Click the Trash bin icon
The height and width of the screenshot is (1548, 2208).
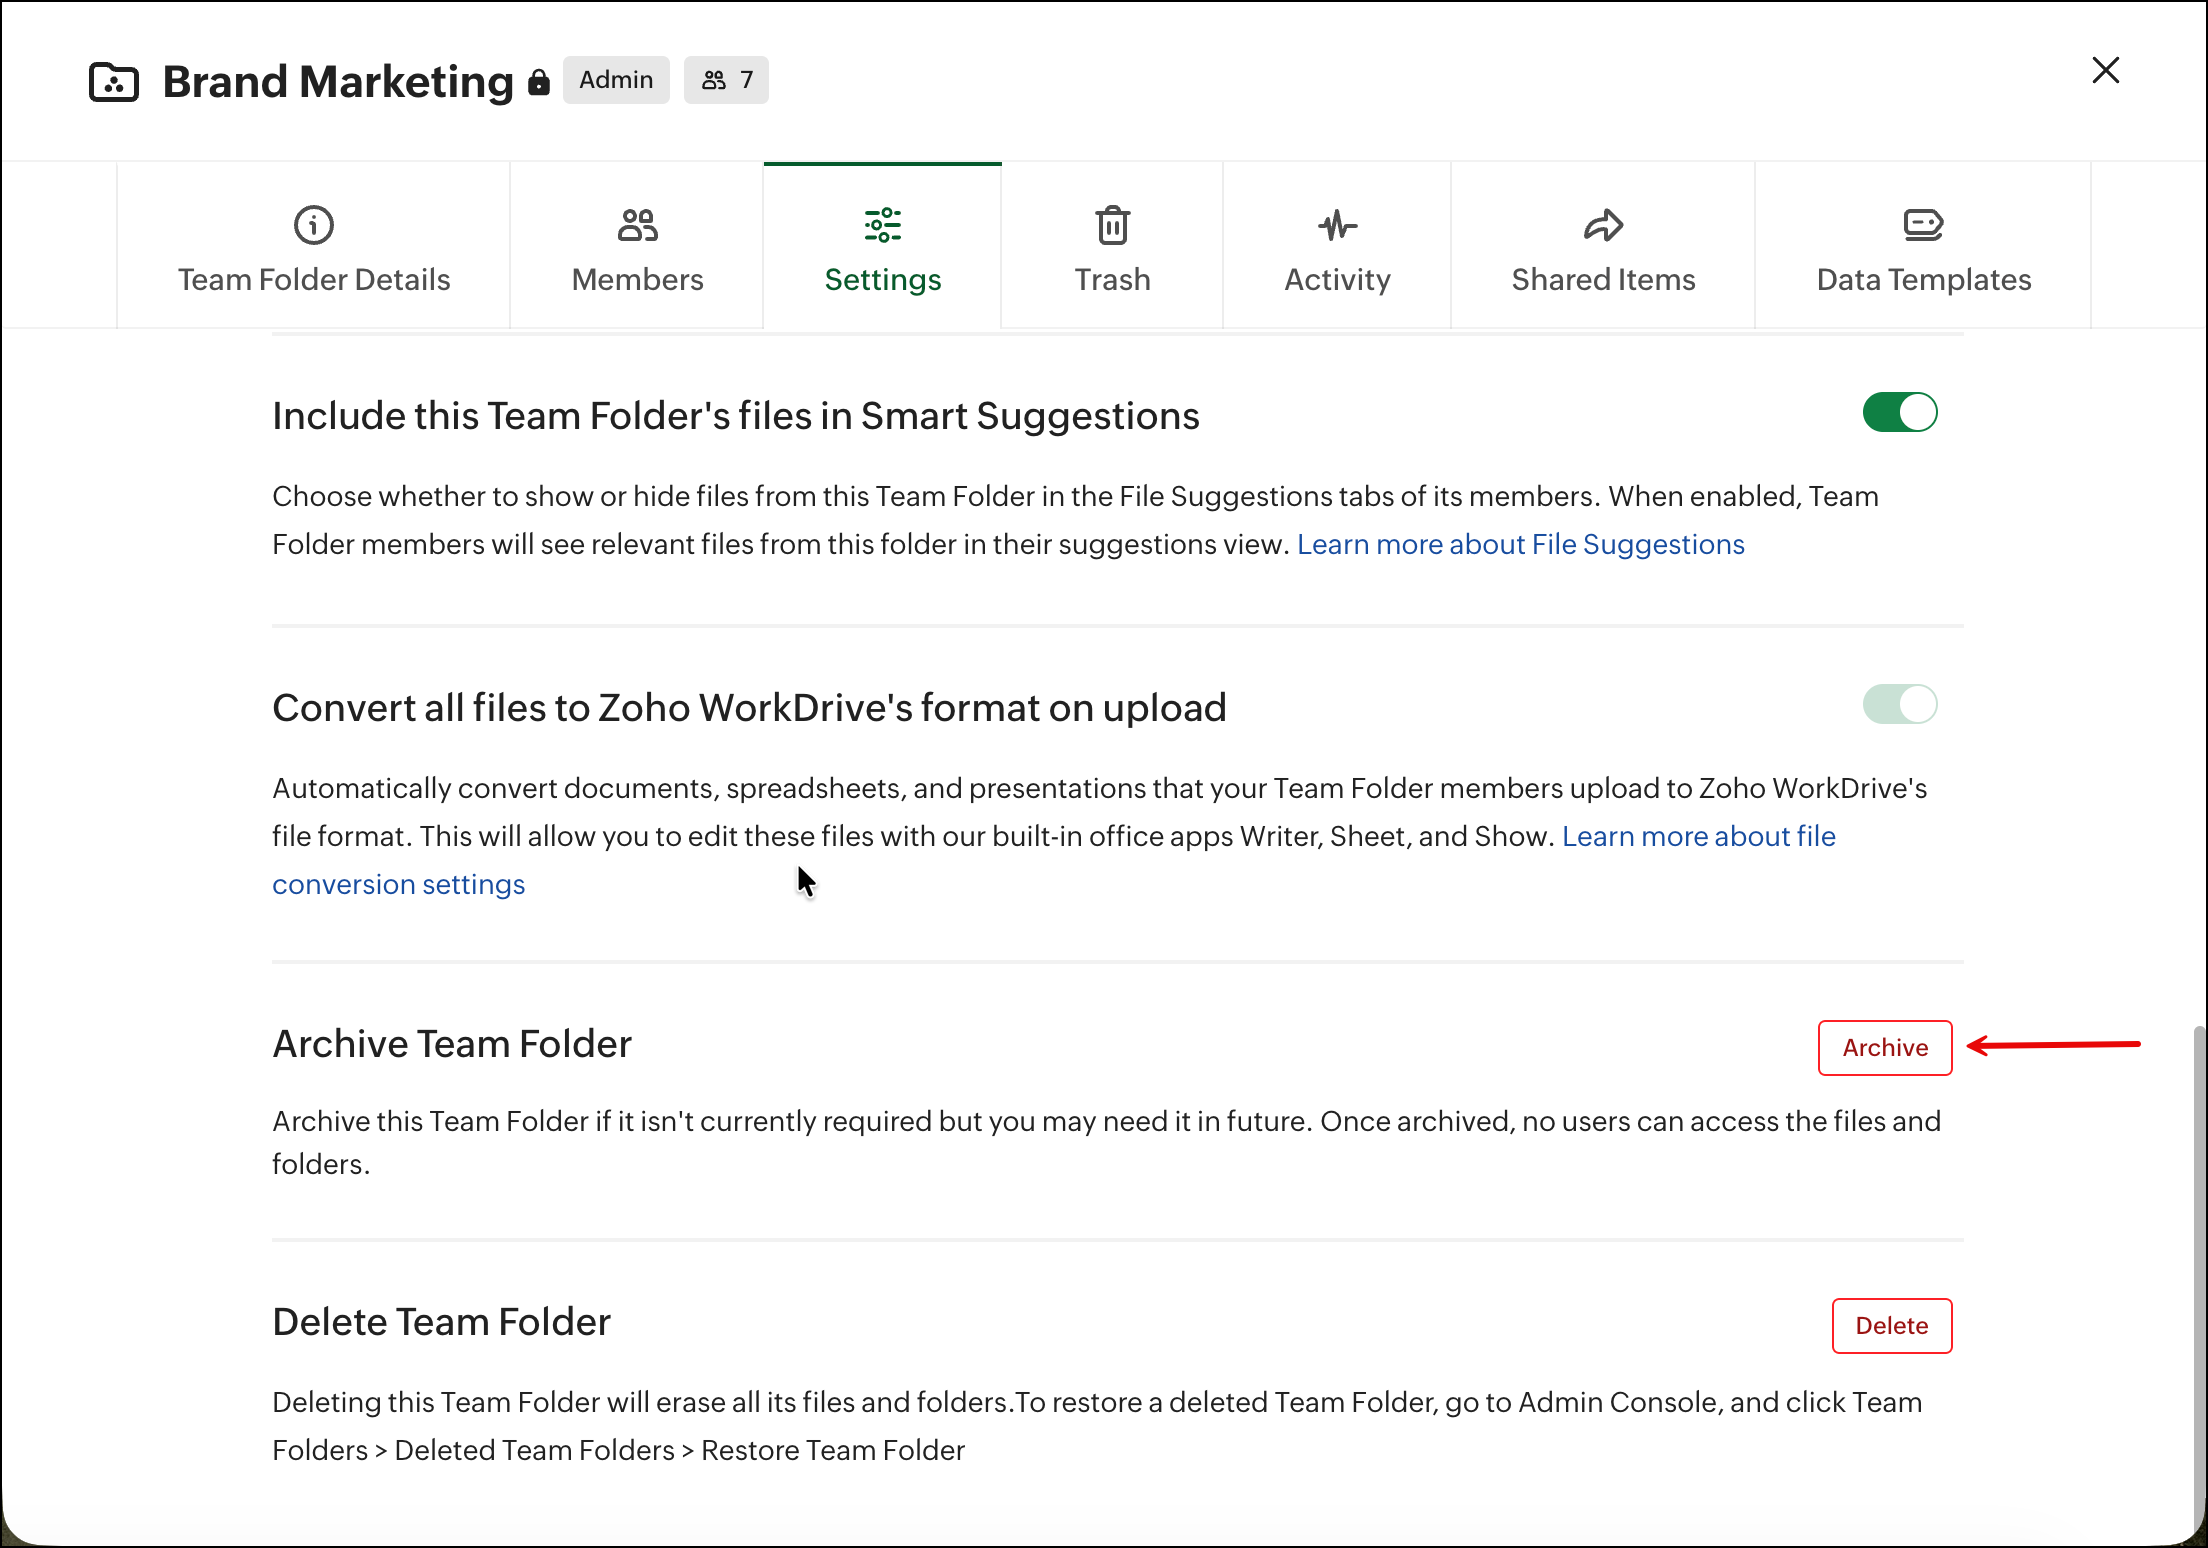click(x=1112, y=225)
